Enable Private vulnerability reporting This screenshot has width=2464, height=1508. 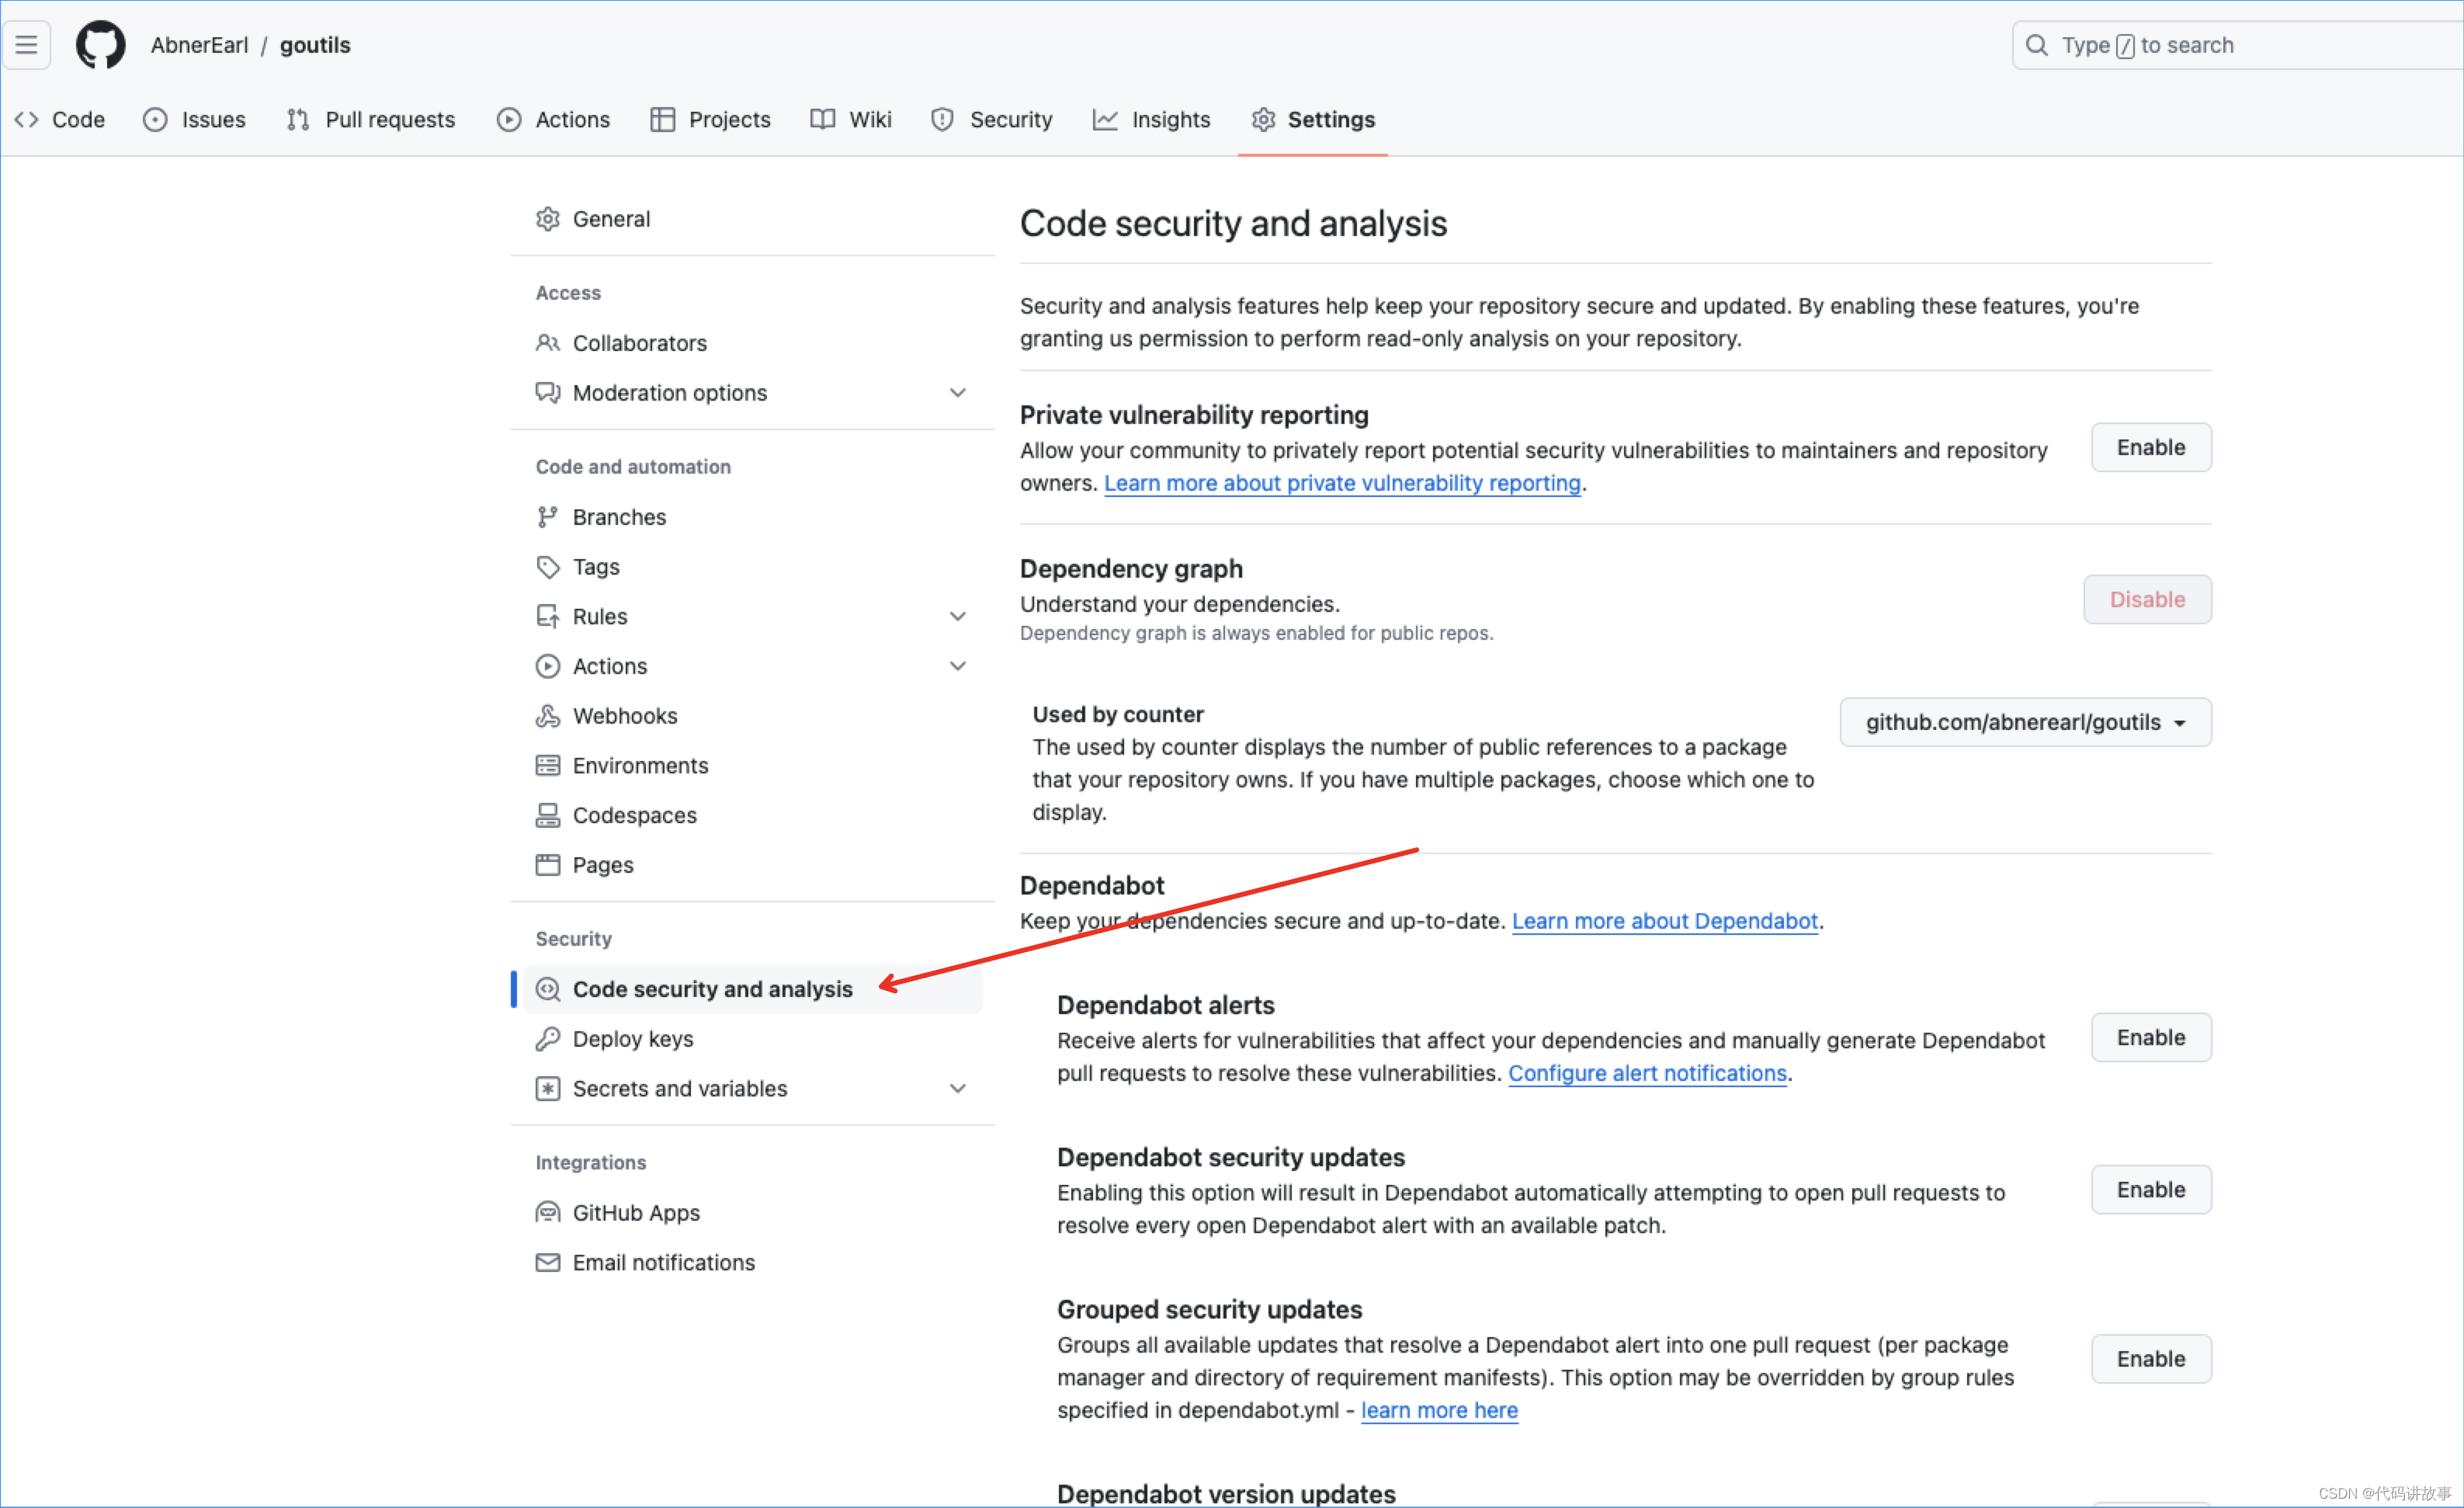[x=2150, y=447]
